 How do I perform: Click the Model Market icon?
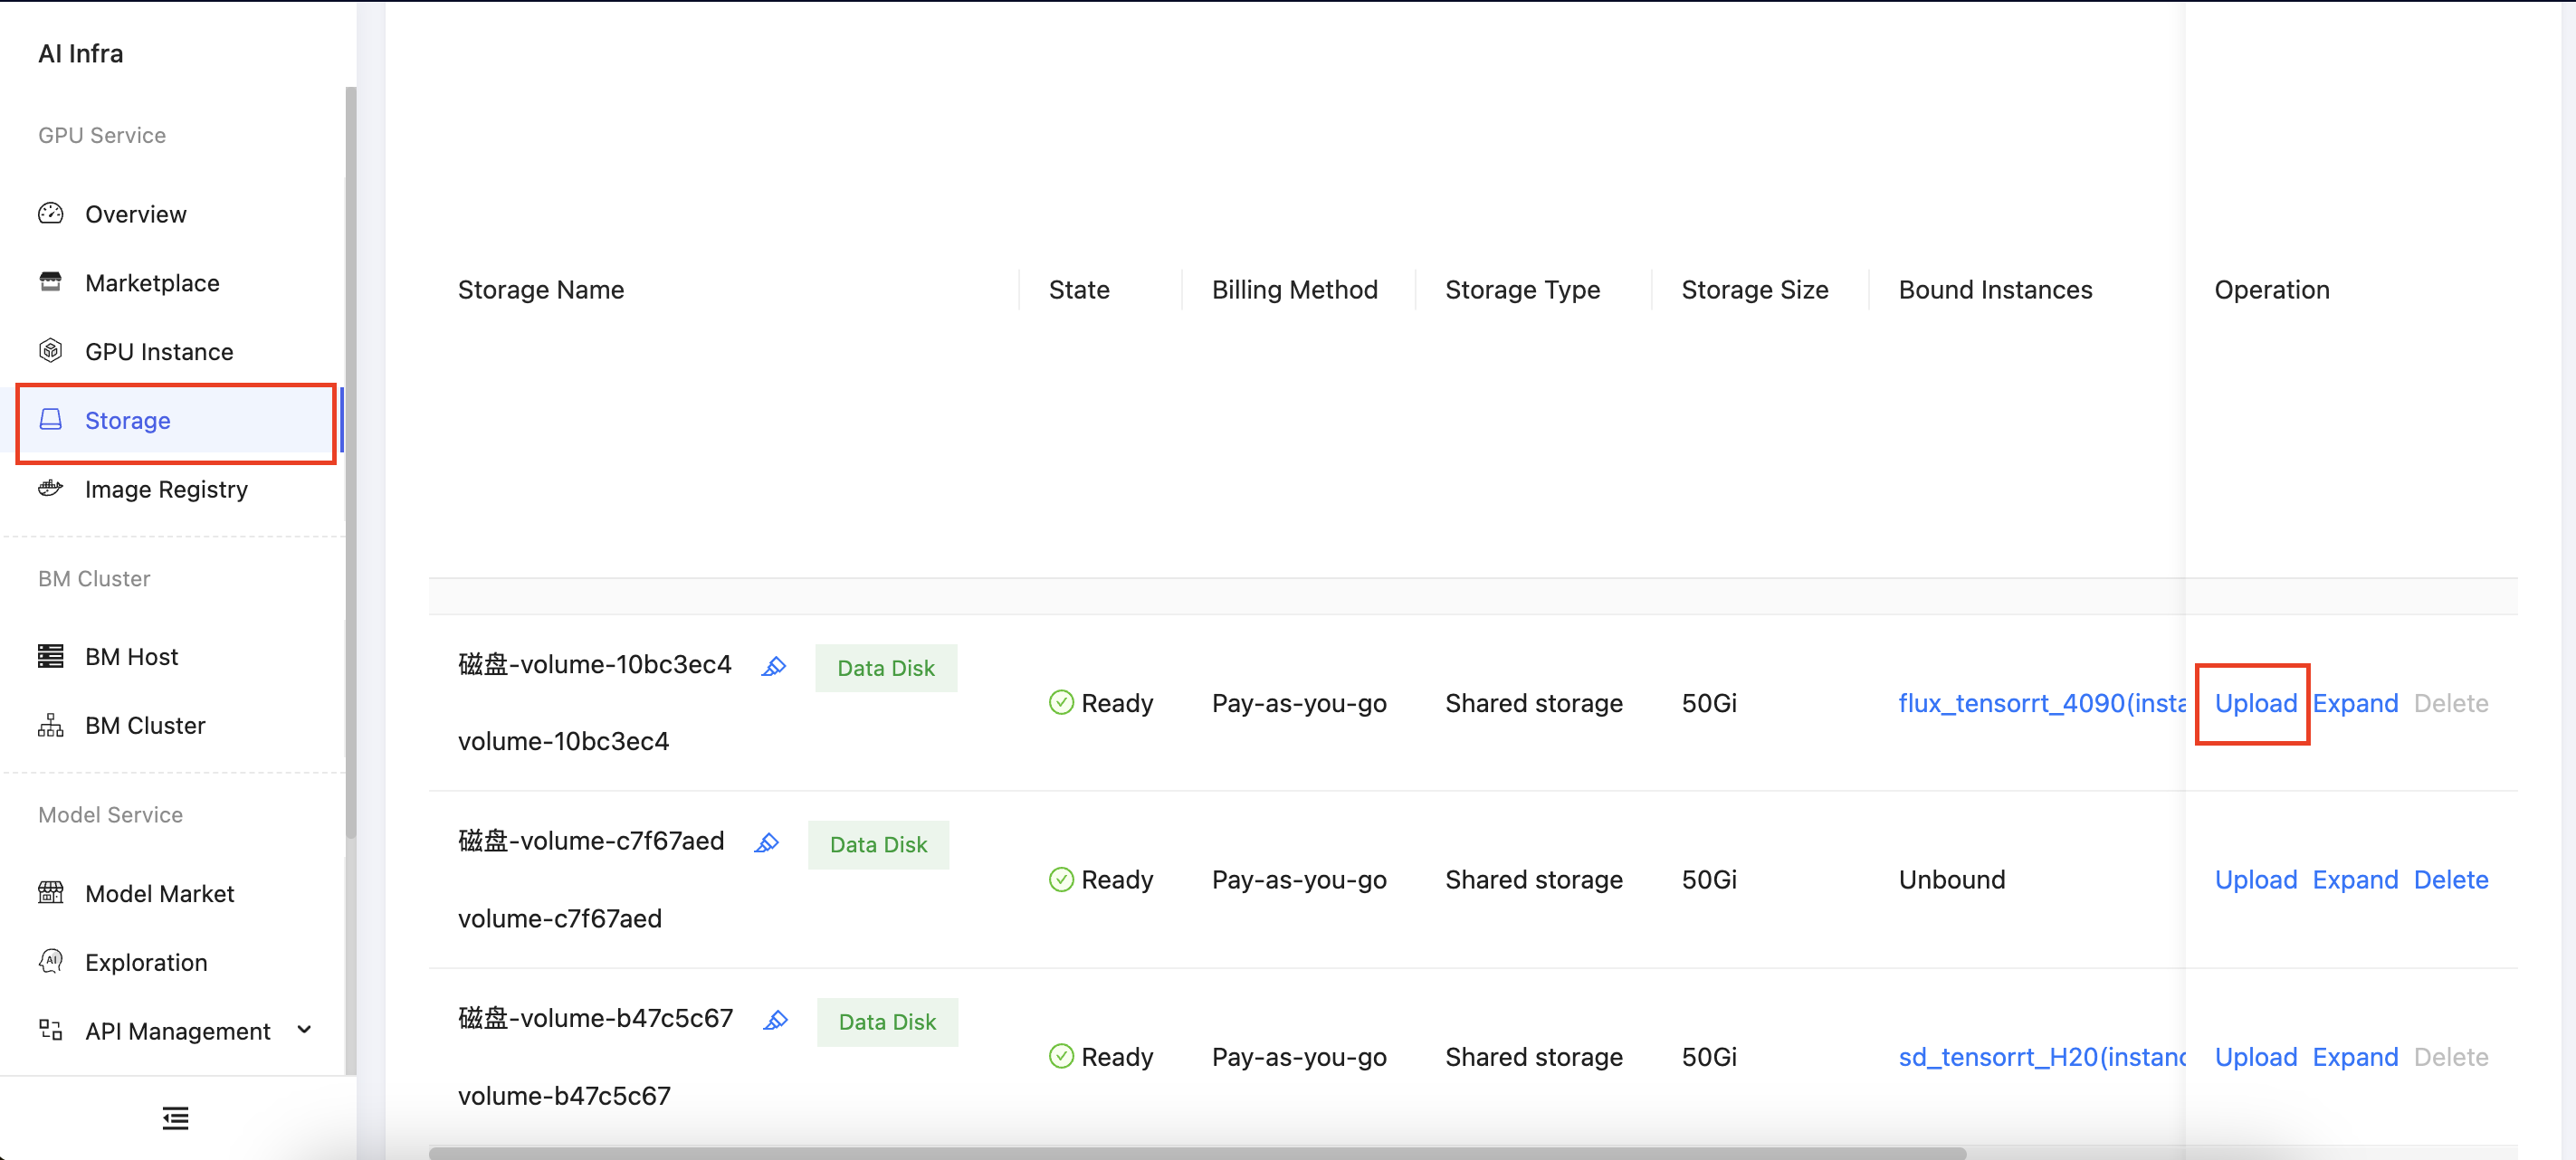pos(51,892)
